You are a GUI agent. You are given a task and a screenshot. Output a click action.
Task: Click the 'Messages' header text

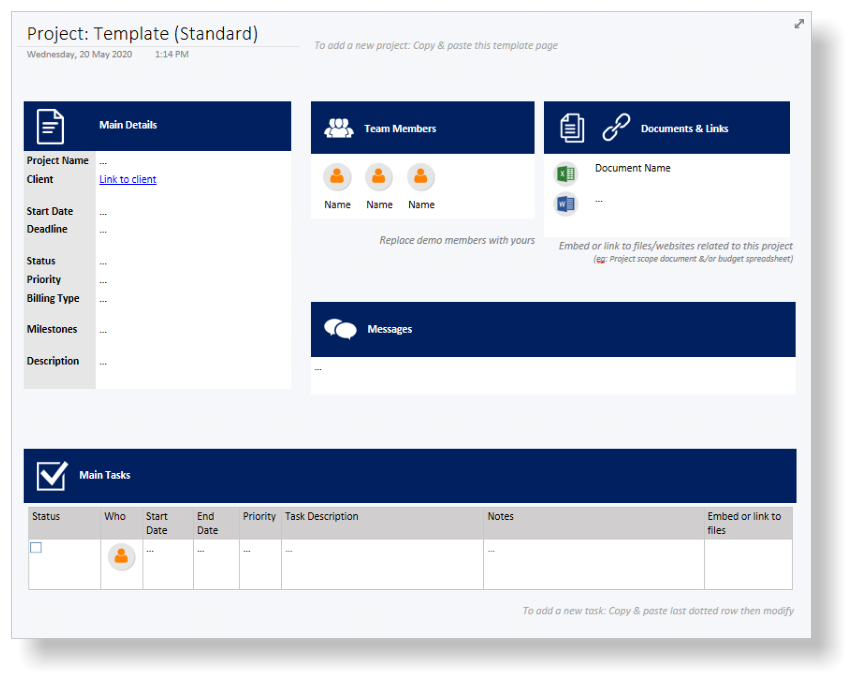coord(390,329)
